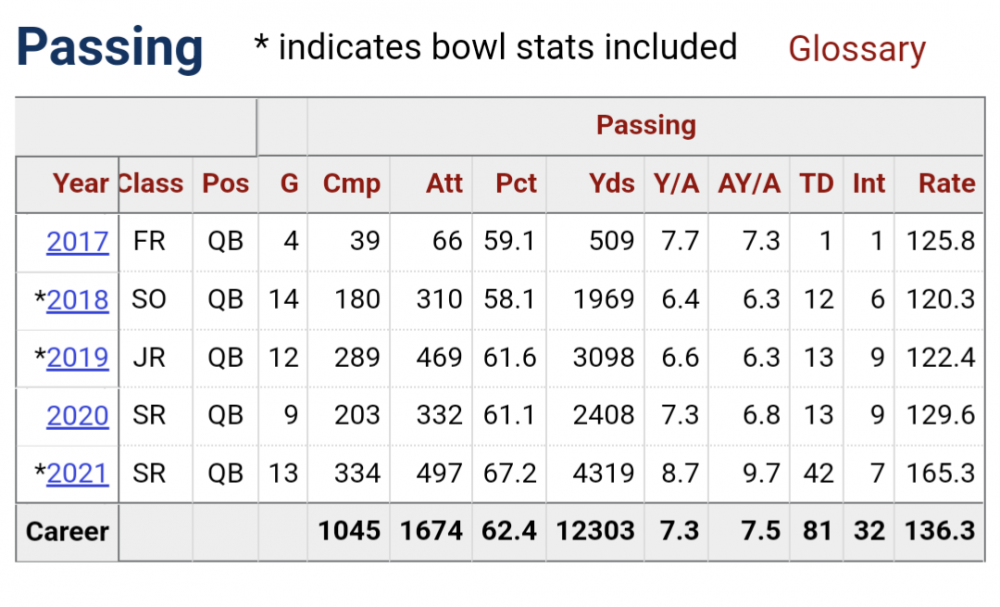Open the 2020 season link

tap(77, 415)
